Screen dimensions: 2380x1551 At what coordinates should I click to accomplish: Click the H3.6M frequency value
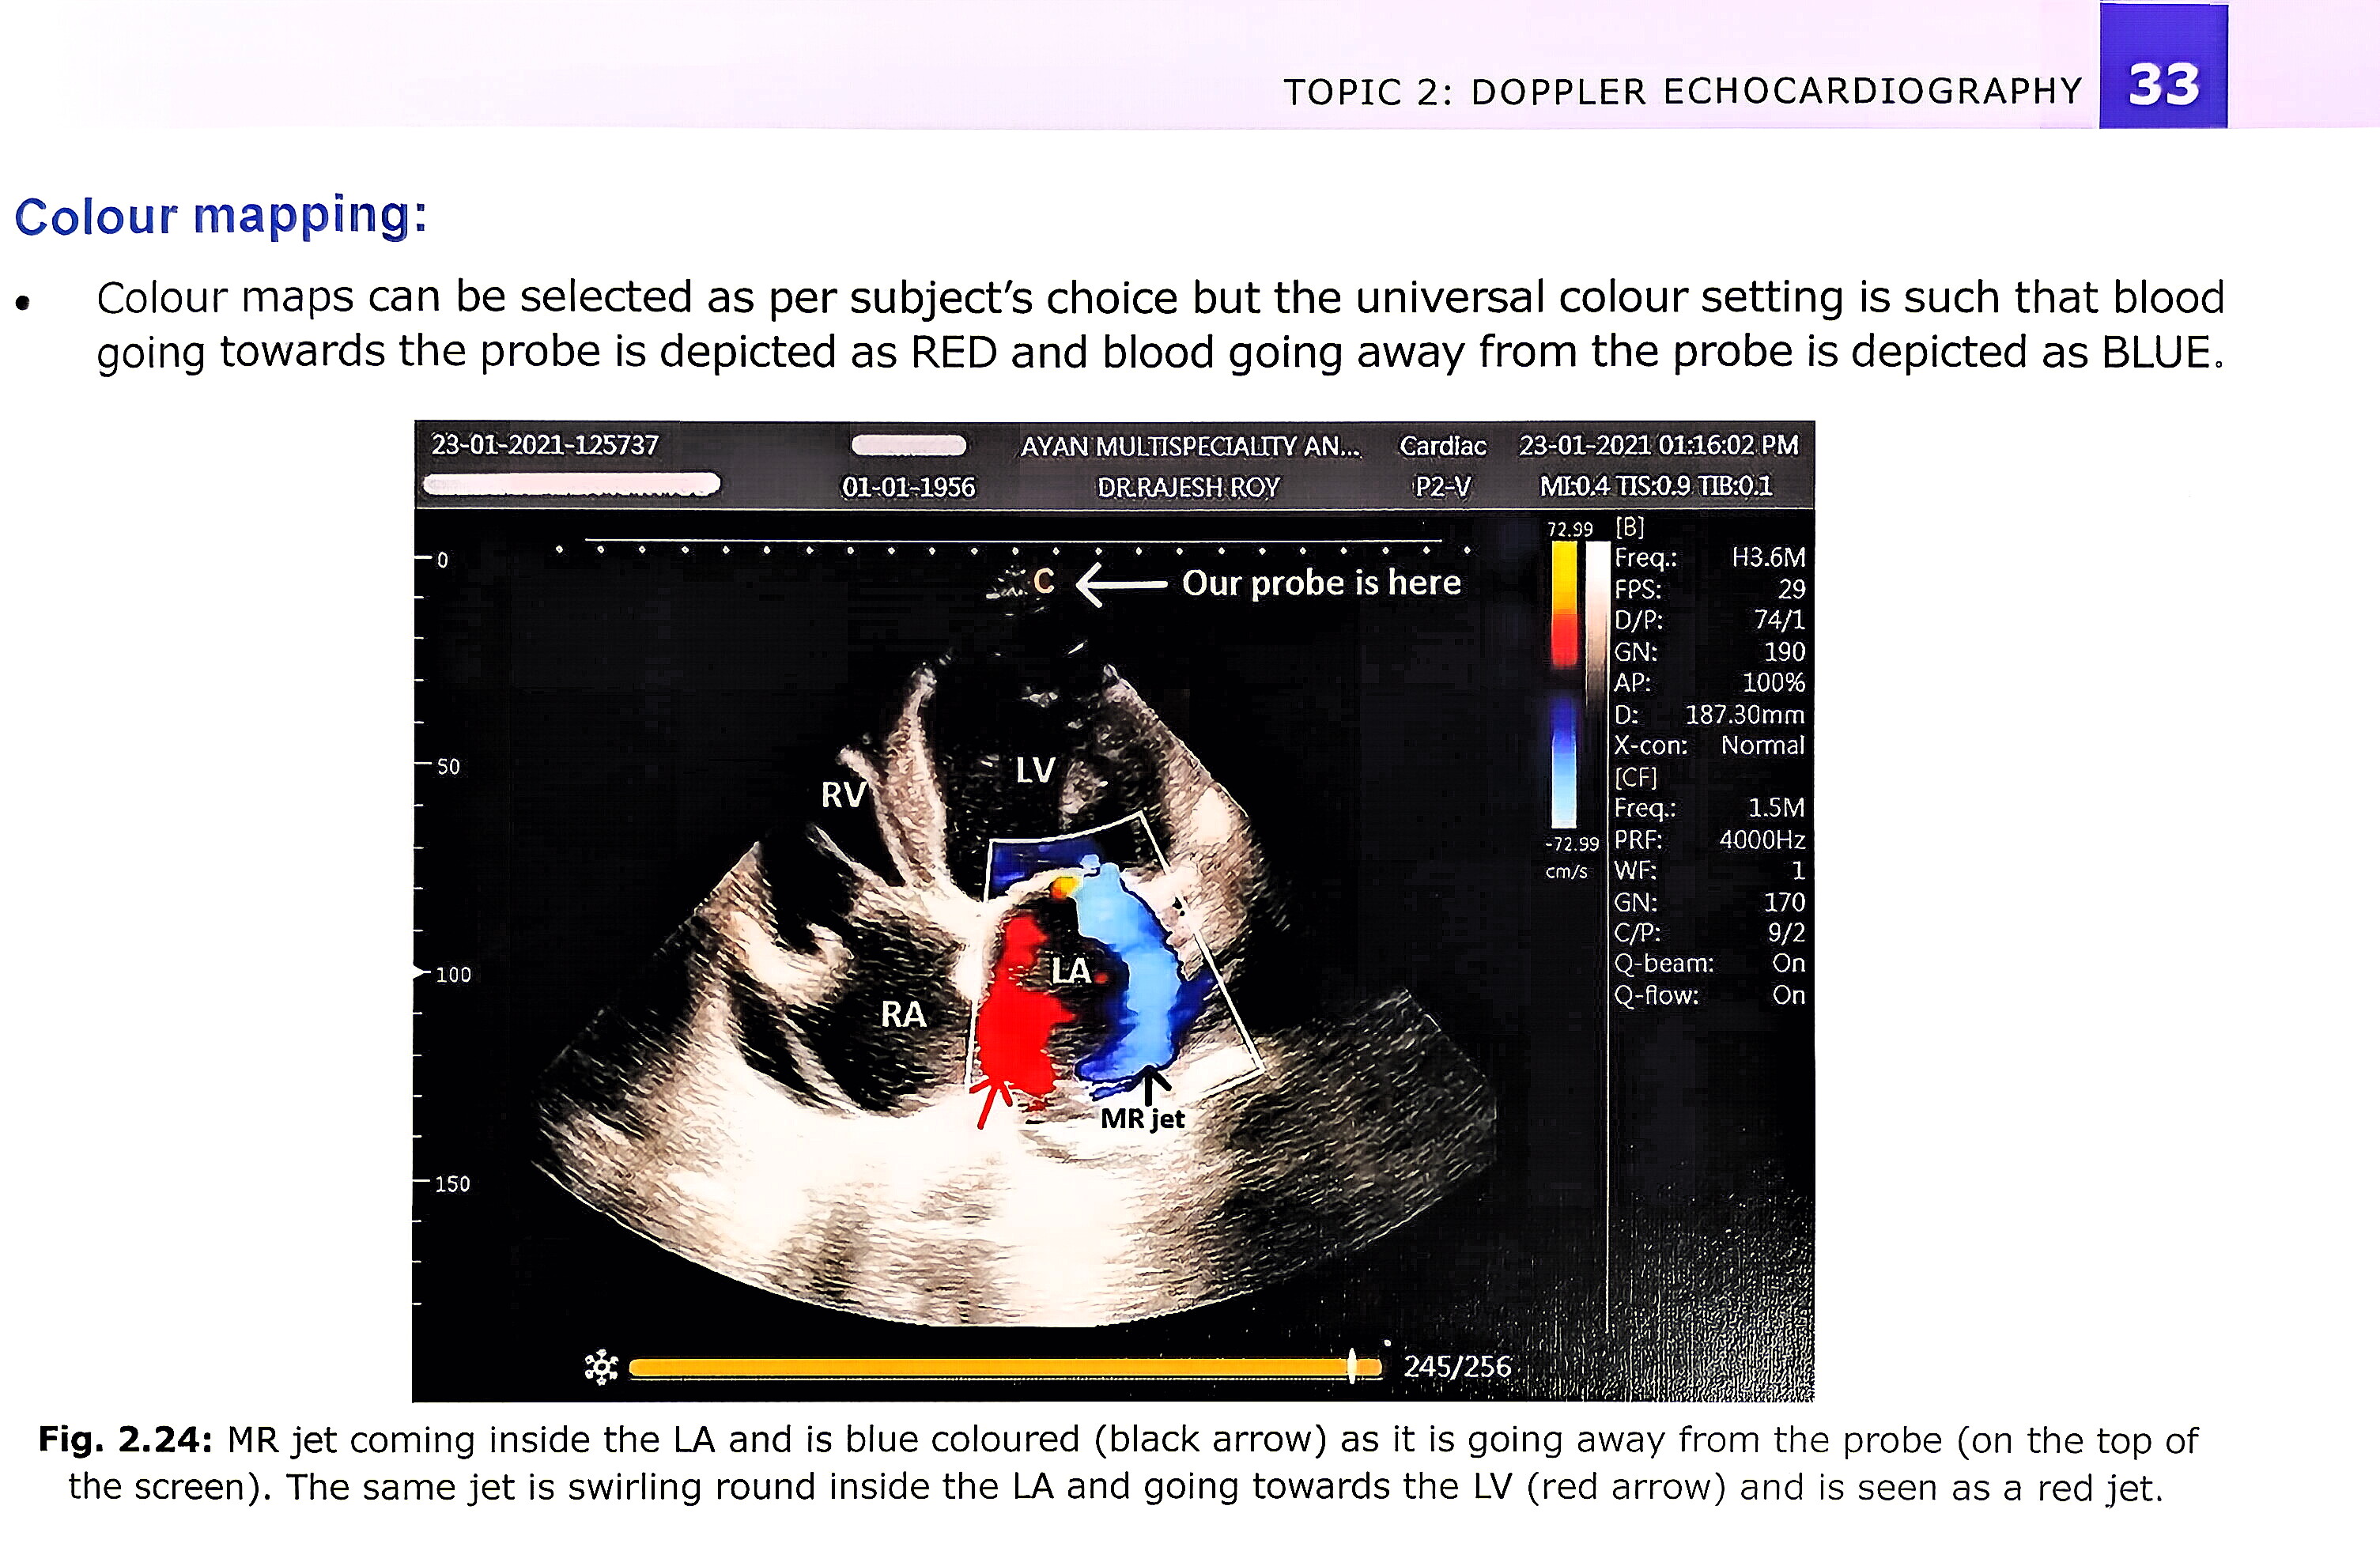(1768, 557)
